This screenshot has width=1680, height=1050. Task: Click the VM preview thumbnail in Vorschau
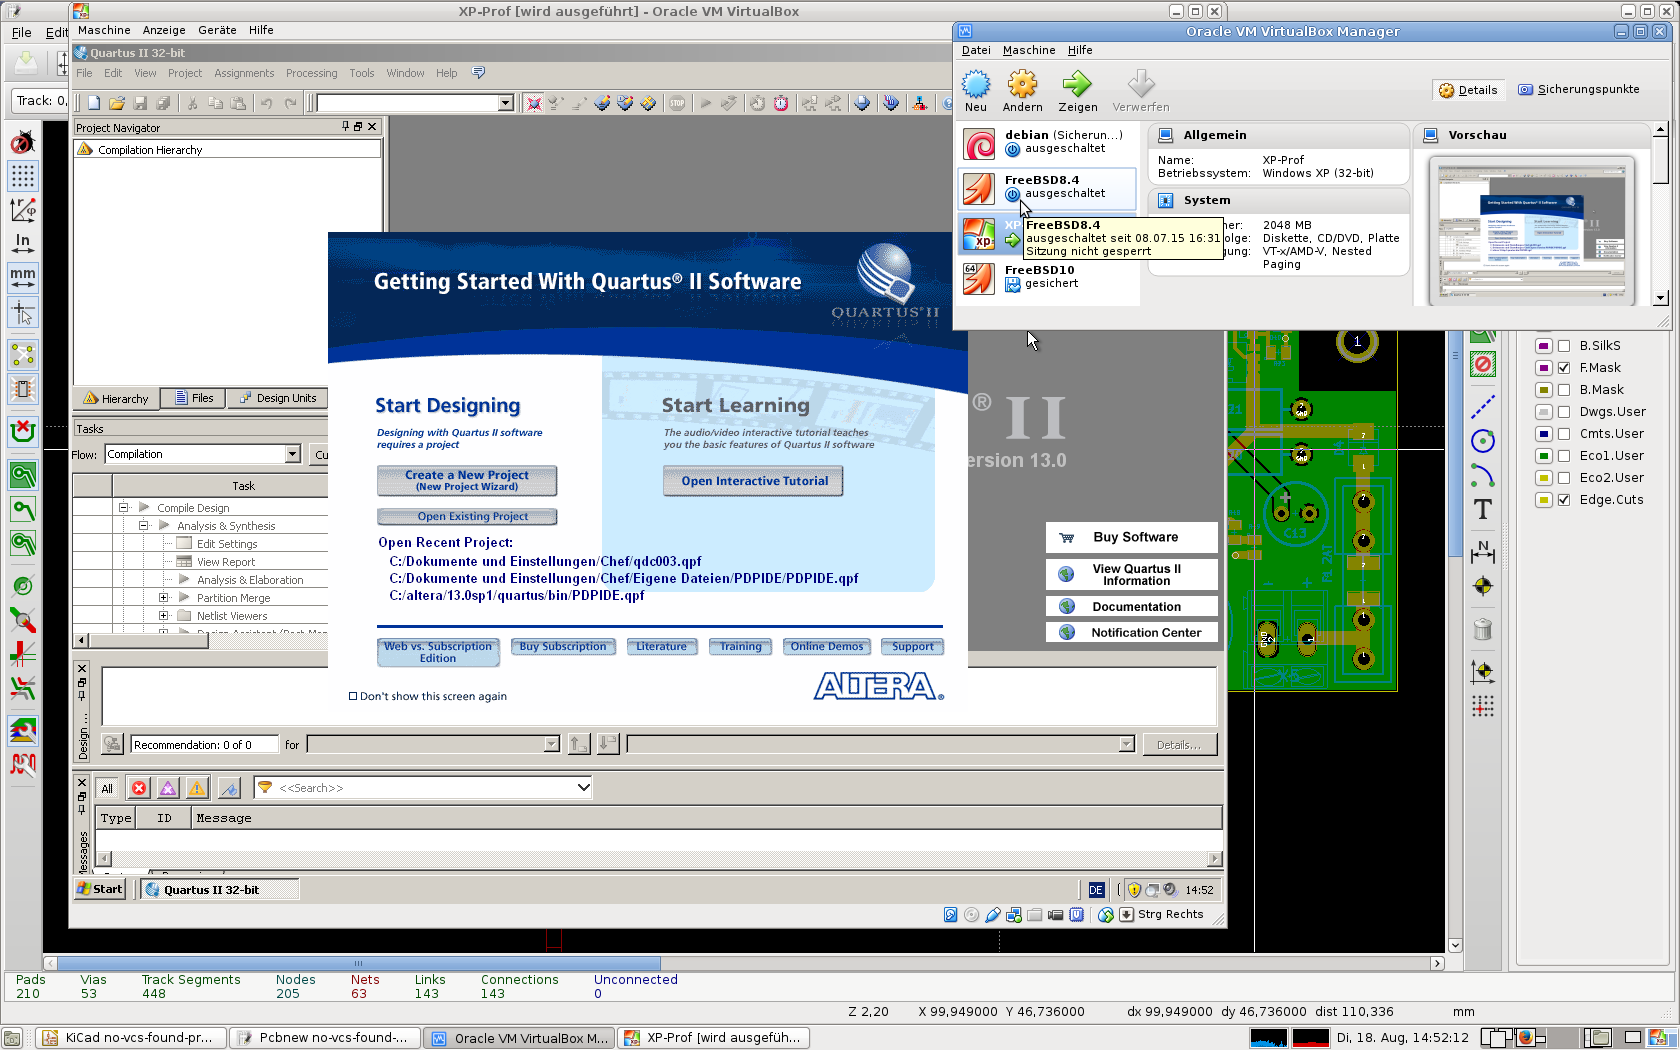tap(1531, 230)
